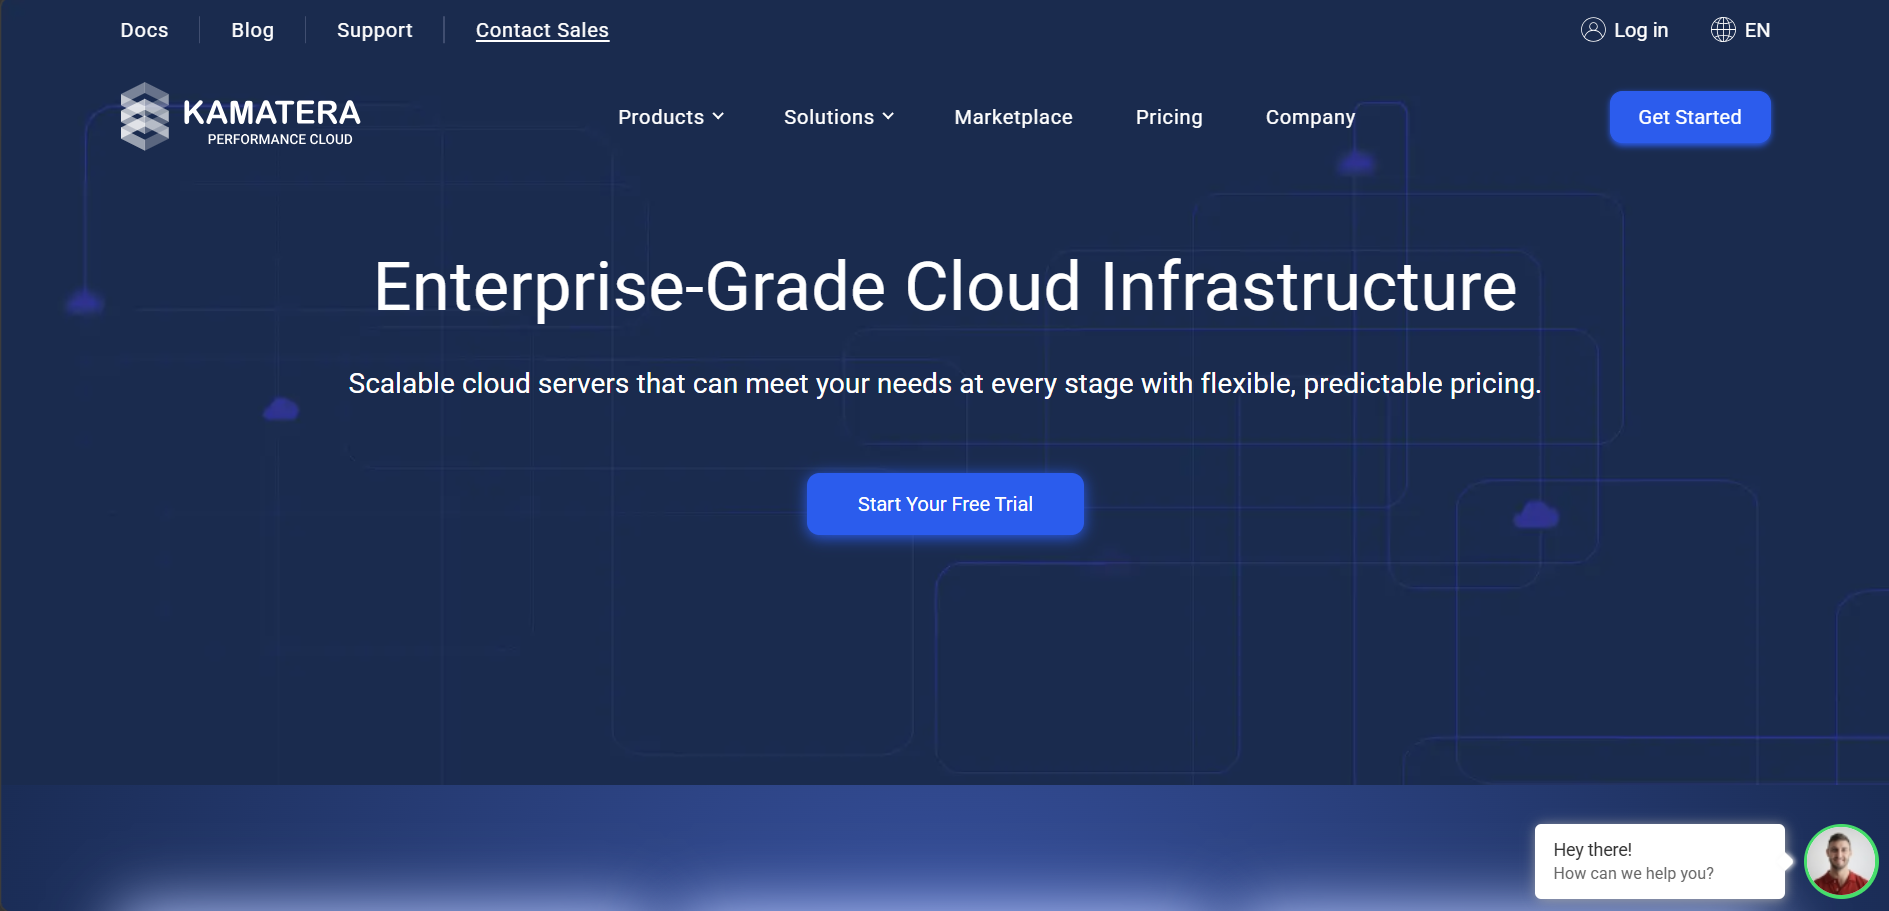Click the hexagonal Kamatera cube emblem

(145, 116)
